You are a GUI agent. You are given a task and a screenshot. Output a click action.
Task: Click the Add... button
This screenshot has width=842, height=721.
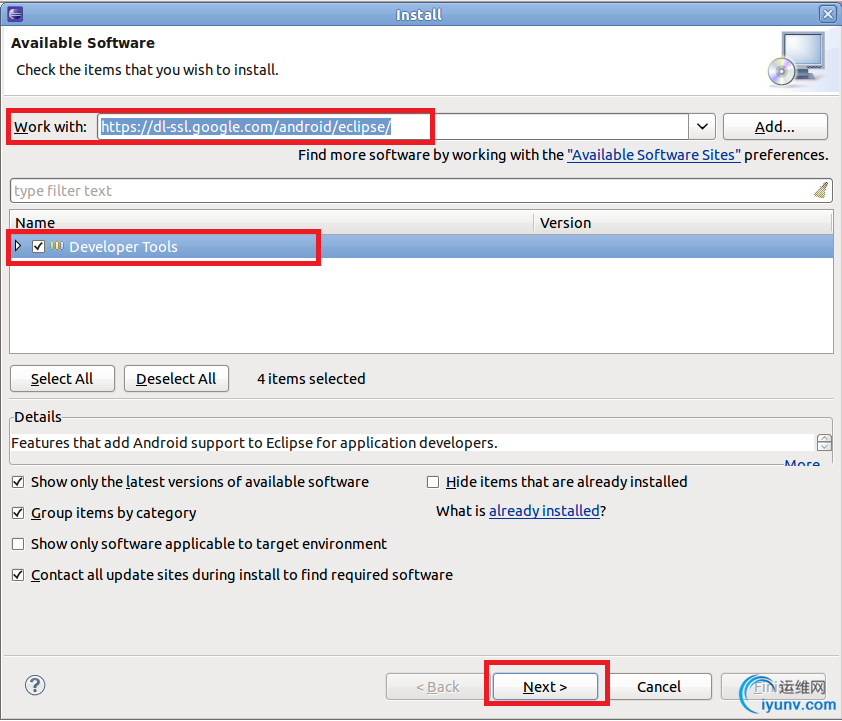point(775,127)
